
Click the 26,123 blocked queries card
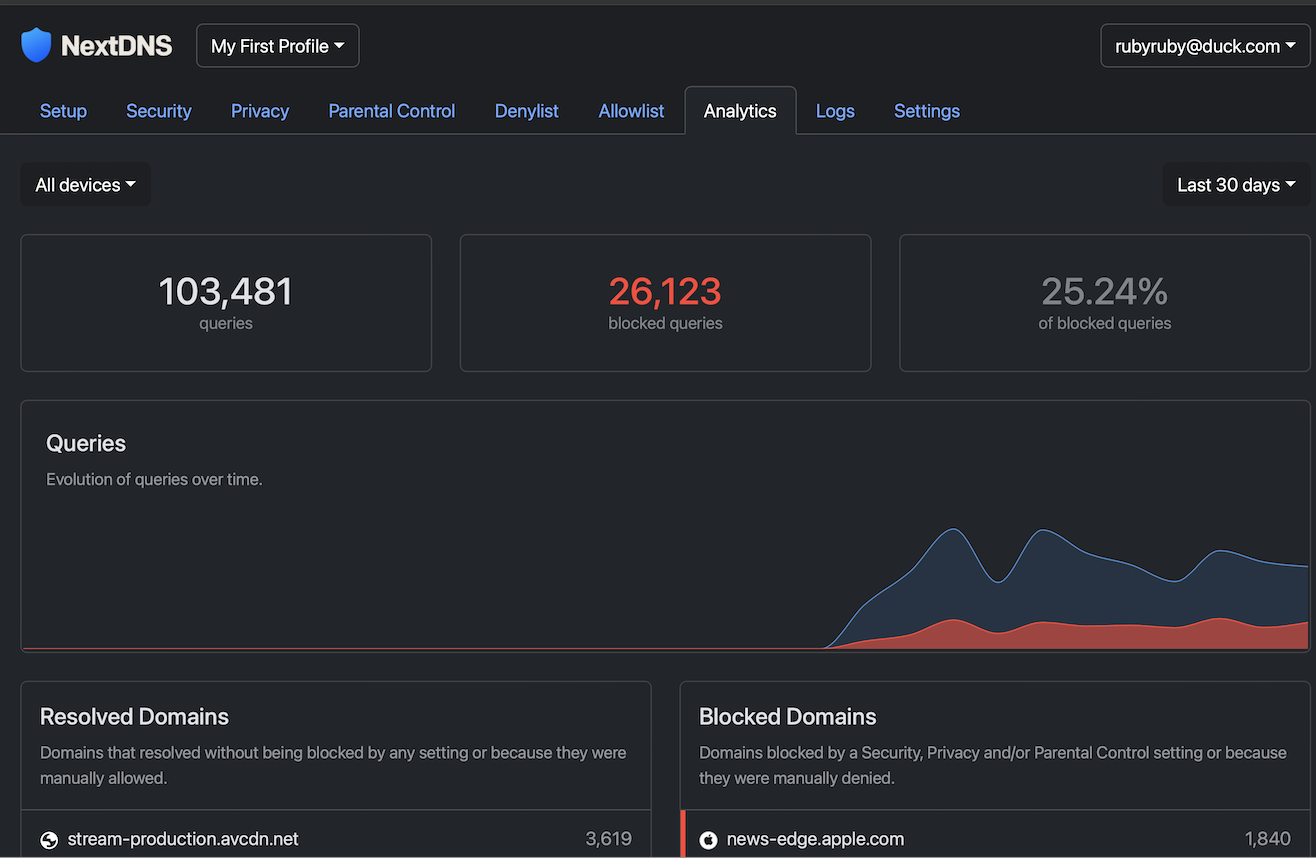coord(665,303)
